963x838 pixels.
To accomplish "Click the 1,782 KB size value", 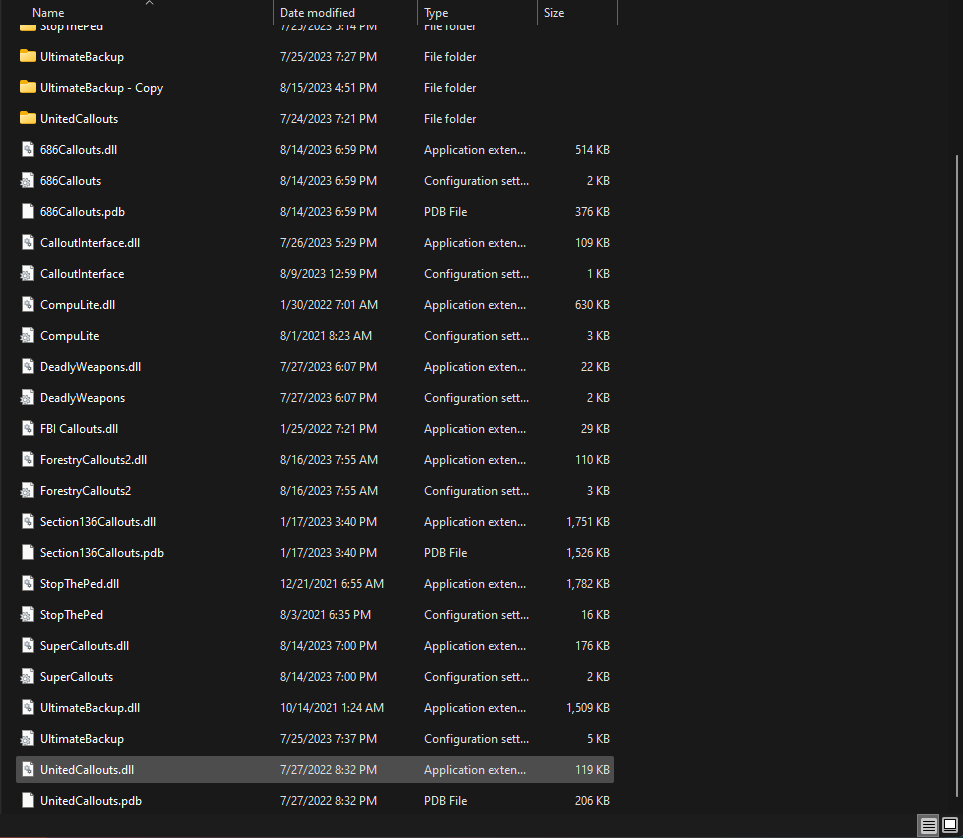I will click(588, 584).
